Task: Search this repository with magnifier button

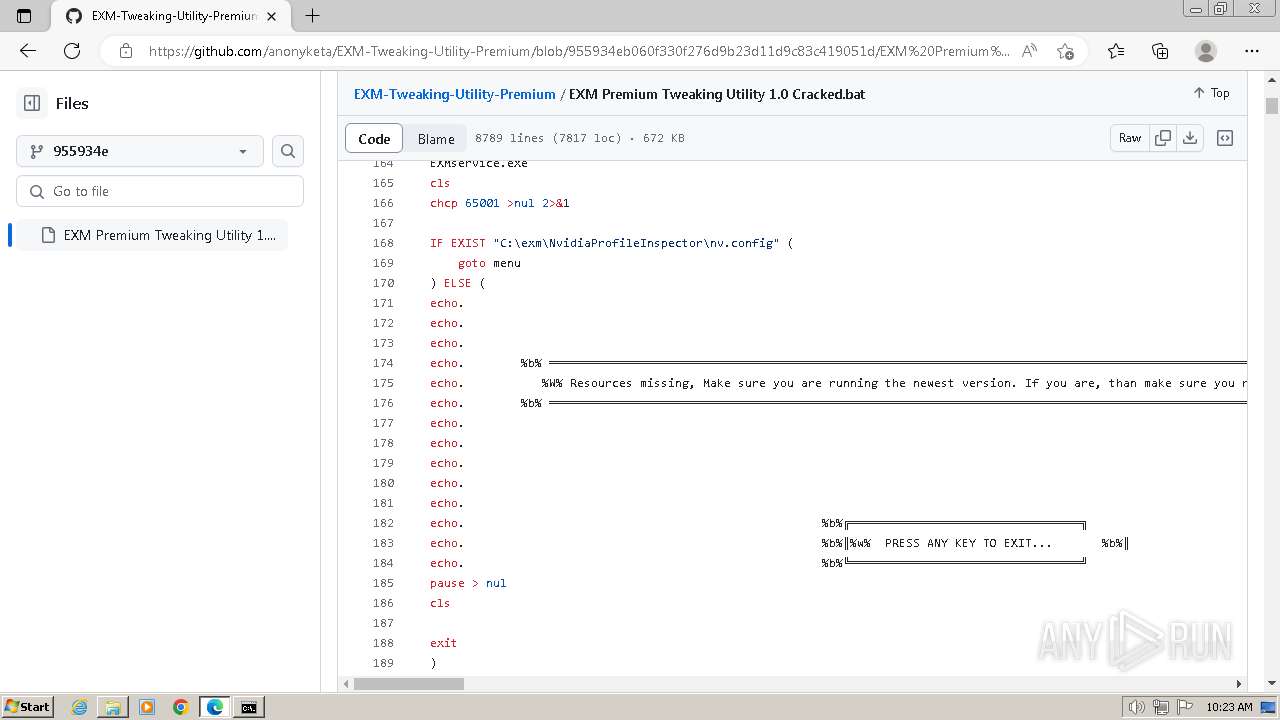Action: pos(288,151)
